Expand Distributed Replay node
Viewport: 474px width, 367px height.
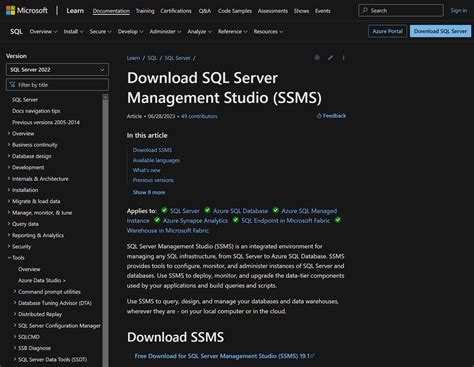pyautogui.click(x=15, y=314)
